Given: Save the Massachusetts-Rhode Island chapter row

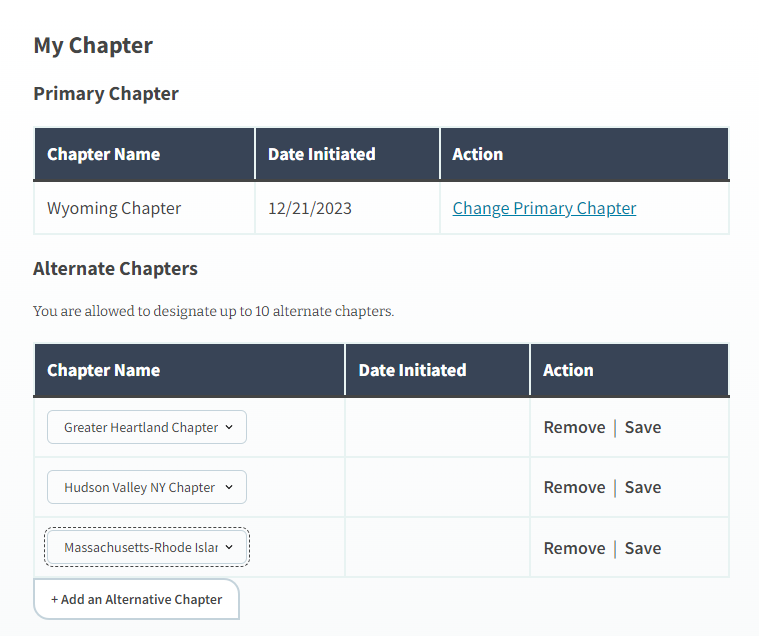Looking at the screenshot, I should click(643, 548).
